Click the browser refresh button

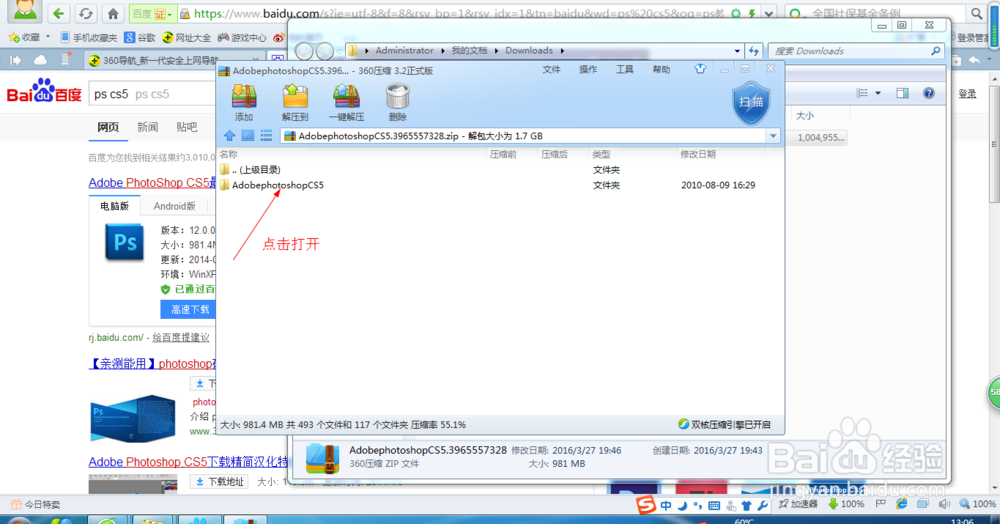(86, 13)
